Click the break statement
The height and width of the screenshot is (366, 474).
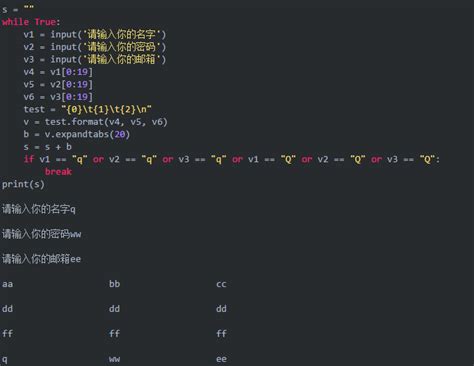[x=58, y=172]
